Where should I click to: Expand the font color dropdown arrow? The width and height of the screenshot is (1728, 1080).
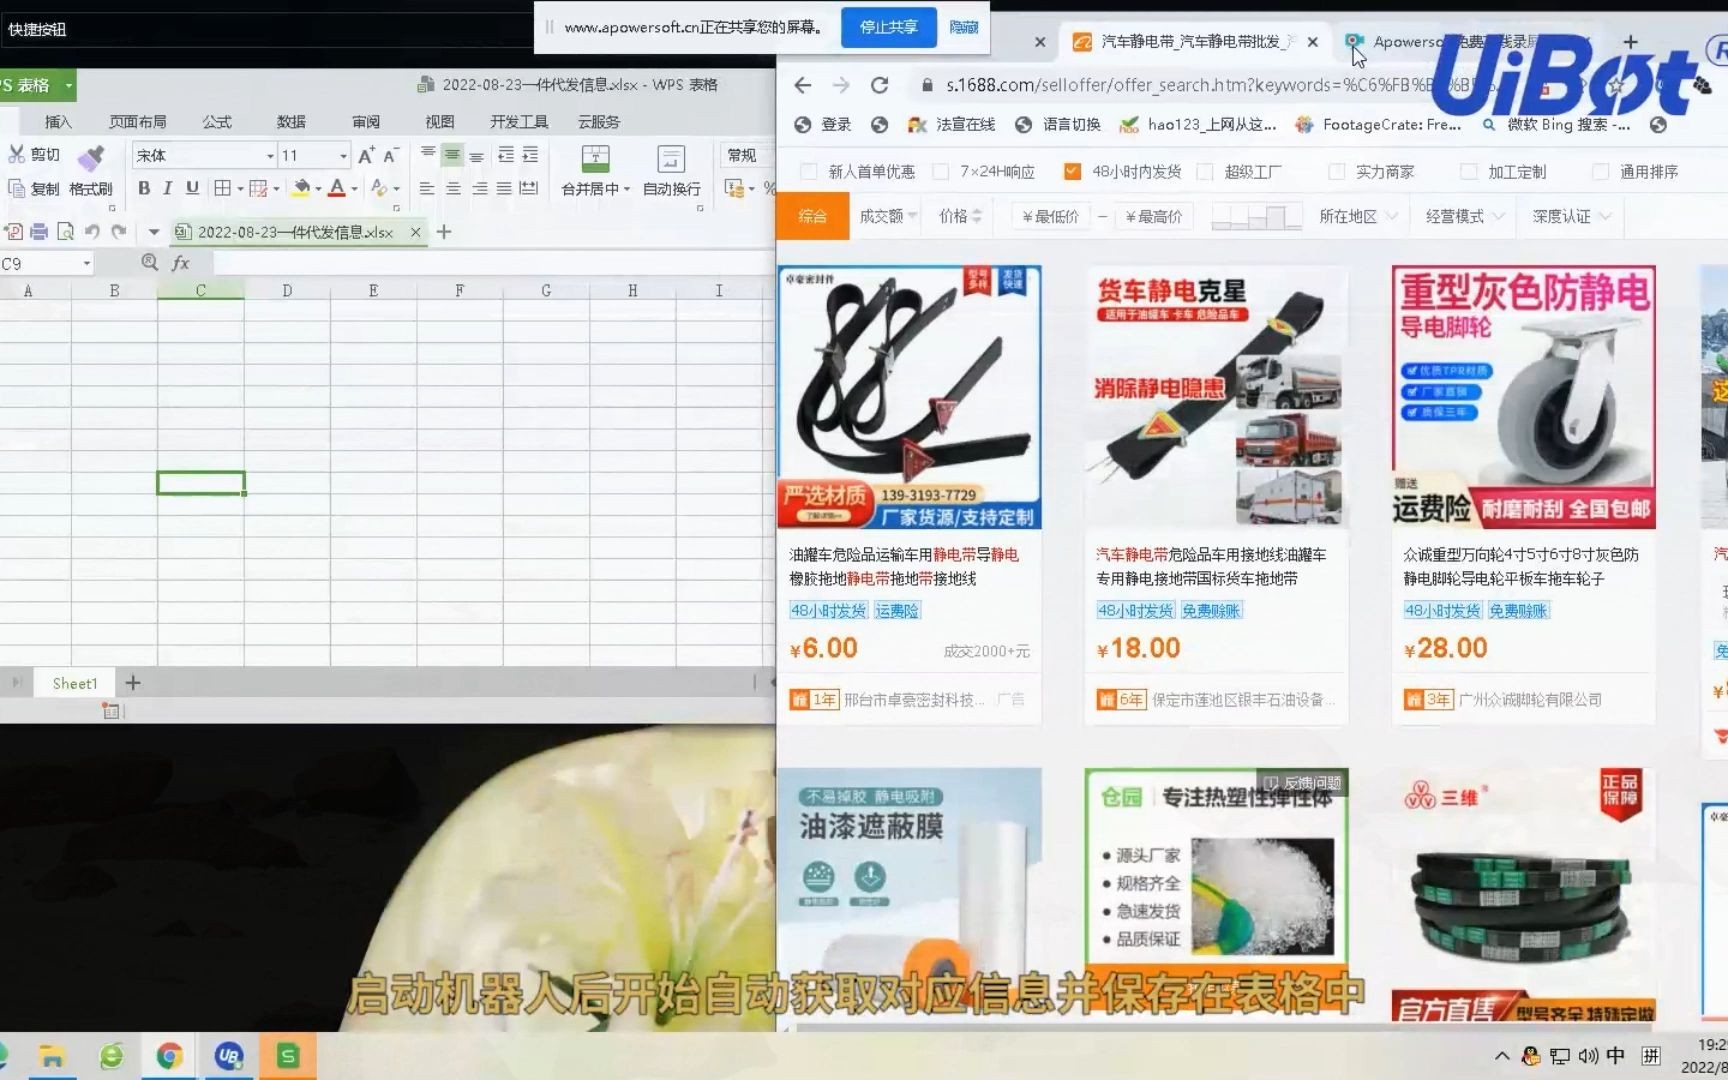click(354, 189)
